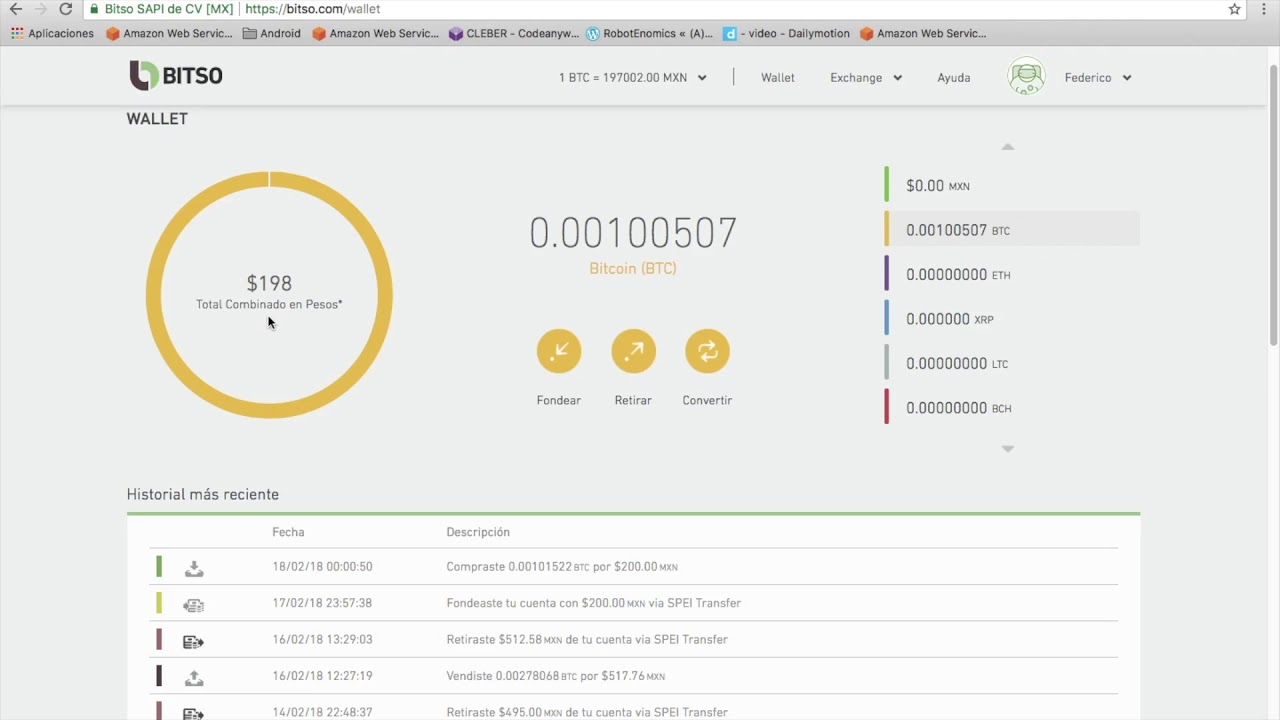Image resolution: width=1280 pixels, height=720 pixels.
Task: Click the page vertical scrollbar
Action: [1273, 204]
